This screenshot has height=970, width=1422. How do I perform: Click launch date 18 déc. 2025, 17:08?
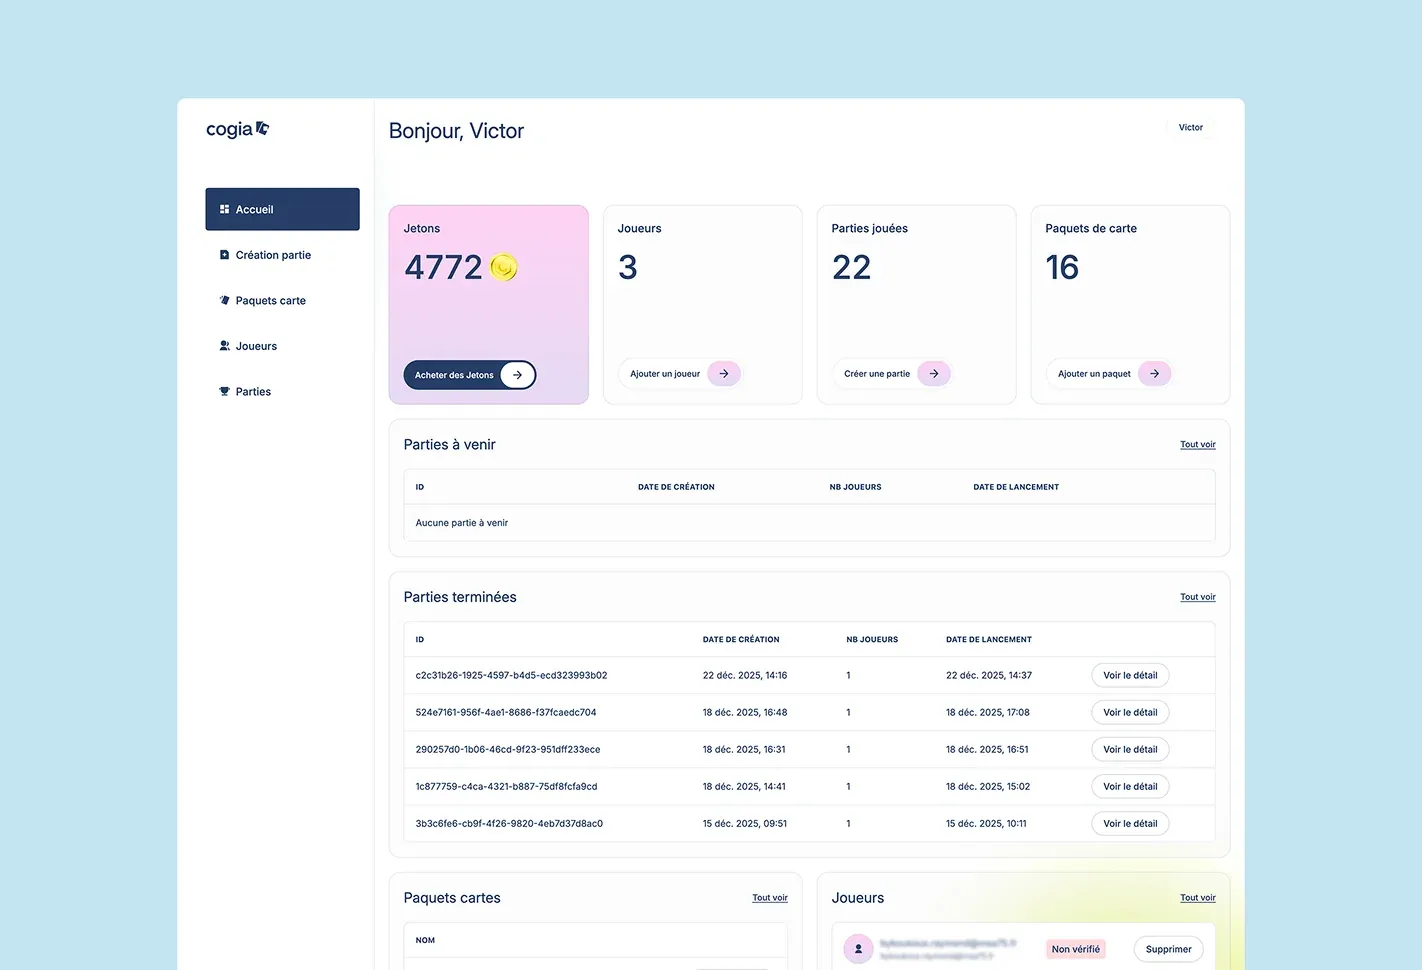[988, 712]
